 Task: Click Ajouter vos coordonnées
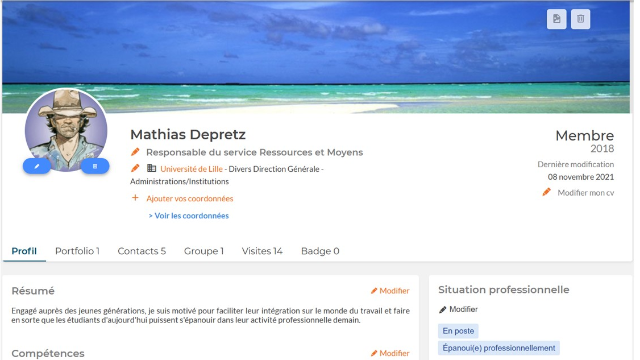190,199
